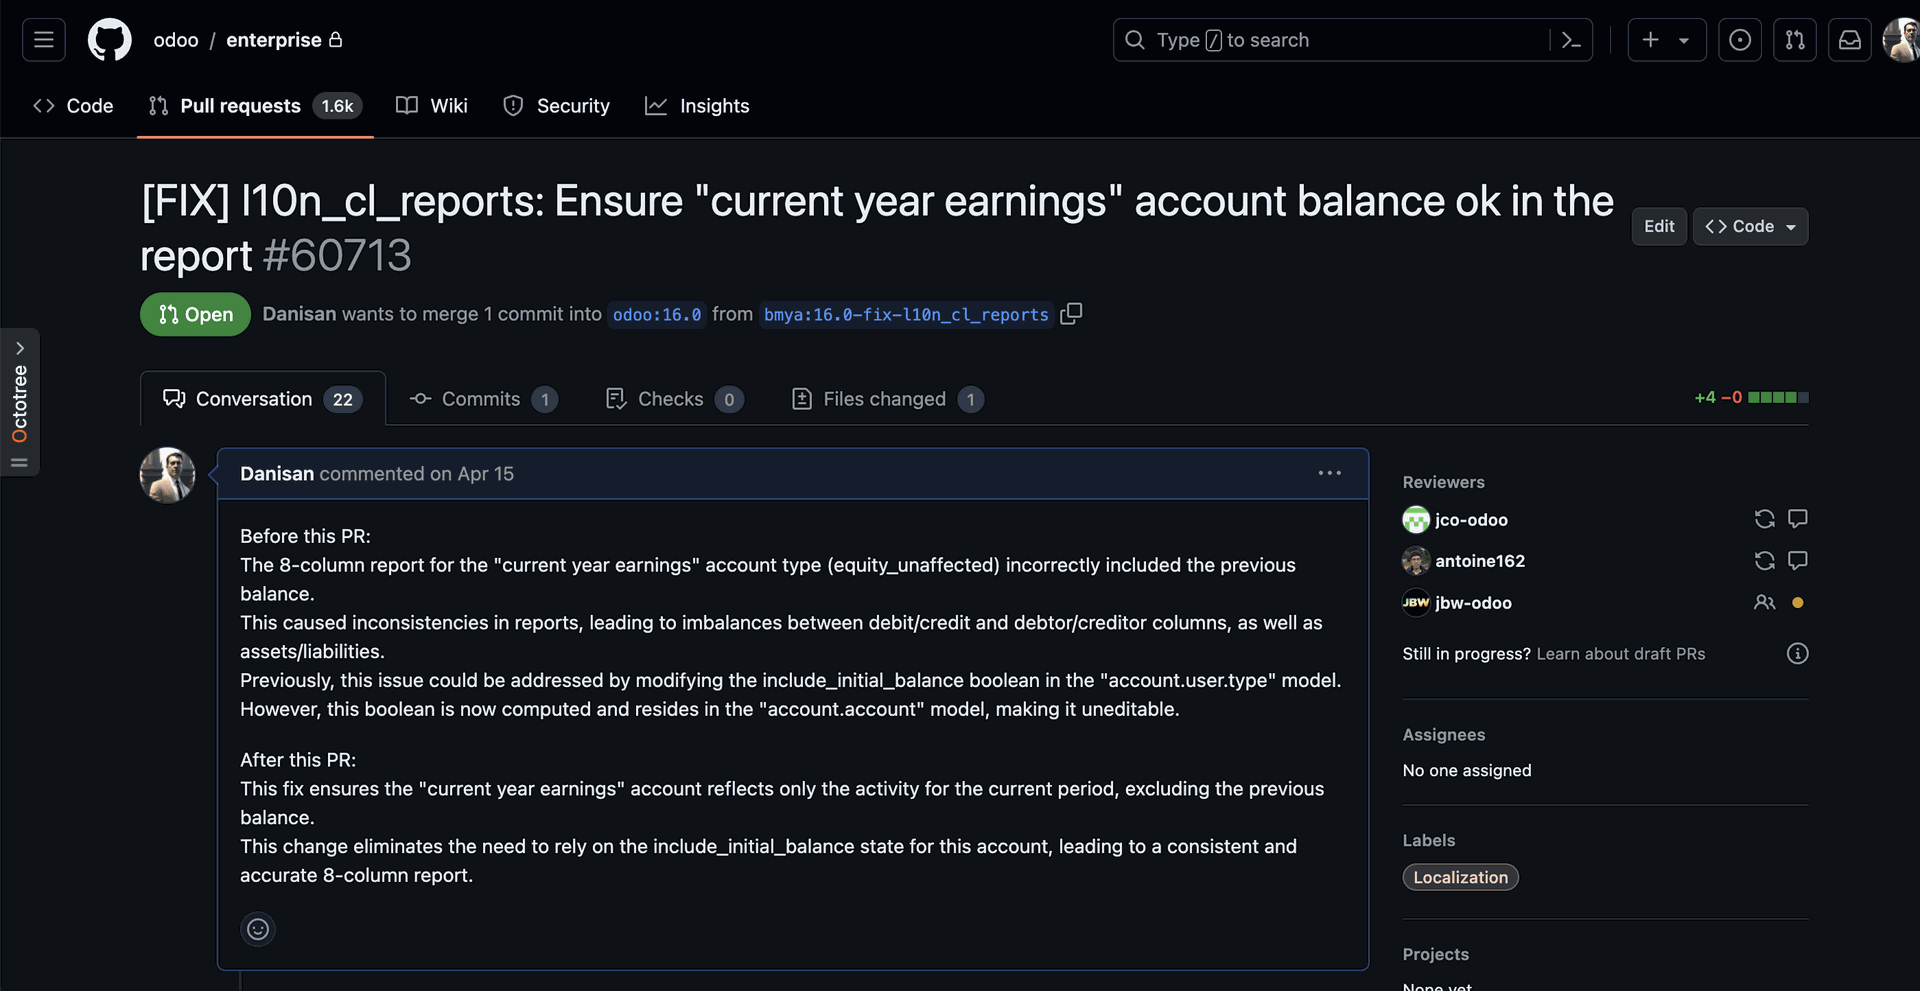Open the create new plus dropdown

click(1666, 40)
